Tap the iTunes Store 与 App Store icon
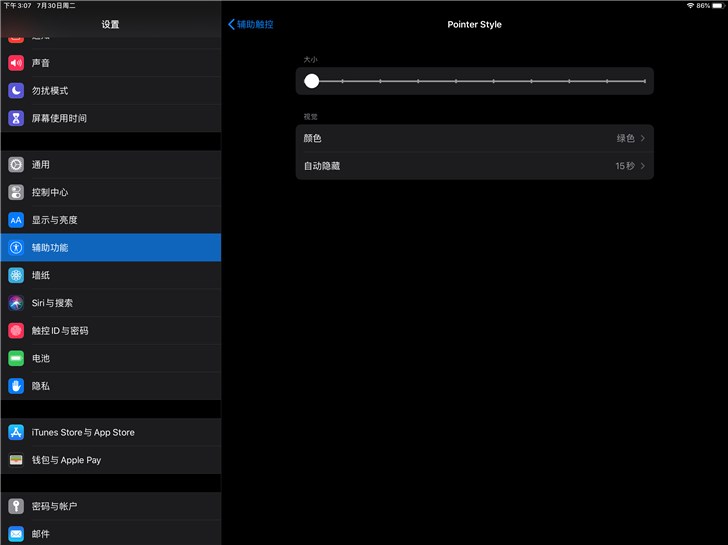This screenshot has width=728, height=545. tap(16, 432)
